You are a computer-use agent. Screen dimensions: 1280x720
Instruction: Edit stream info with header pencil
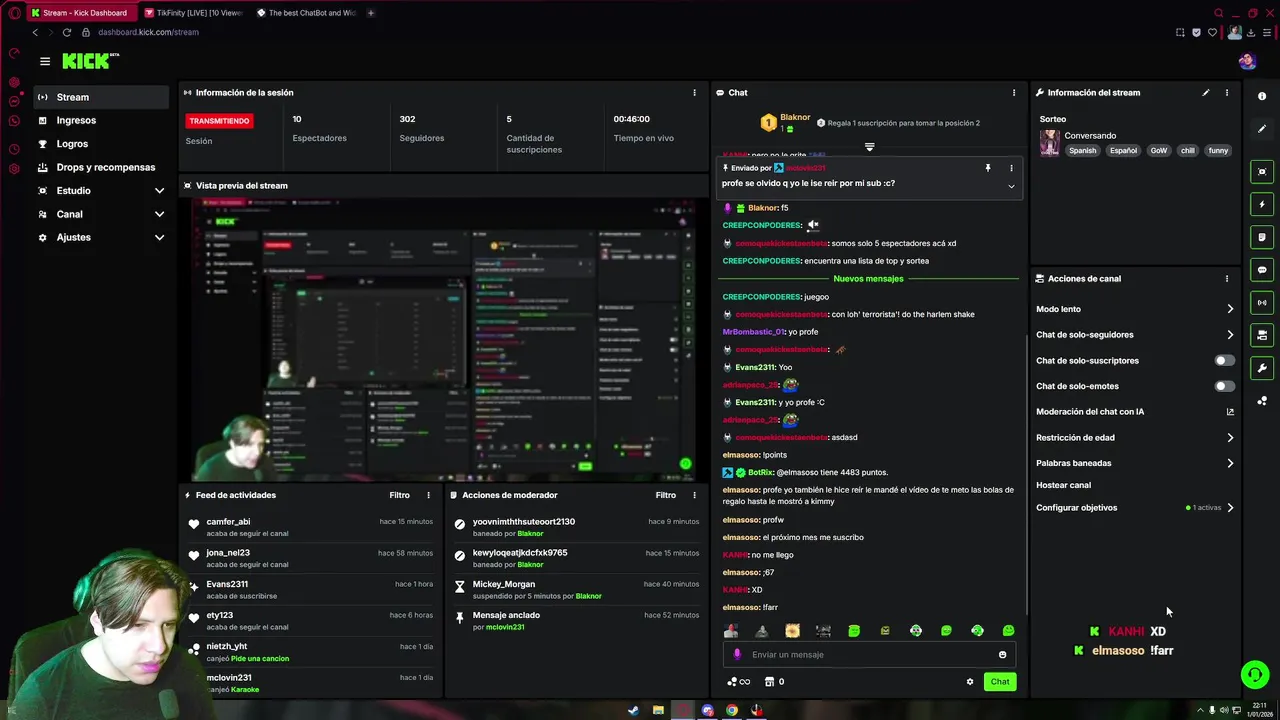pos(1205,92)
